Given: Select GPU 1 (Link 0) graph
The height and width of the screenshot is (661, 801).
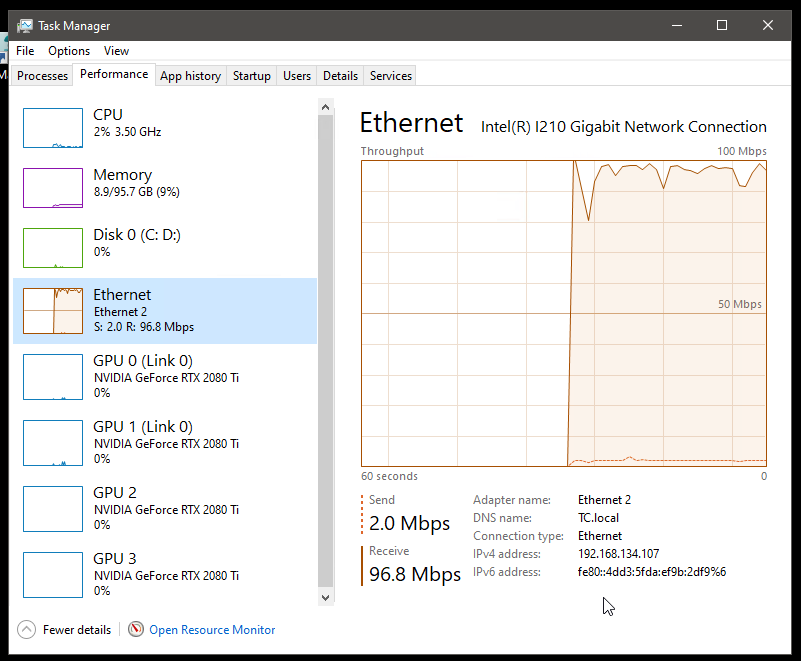Looking at the screenshot, I should click(53, 442).
